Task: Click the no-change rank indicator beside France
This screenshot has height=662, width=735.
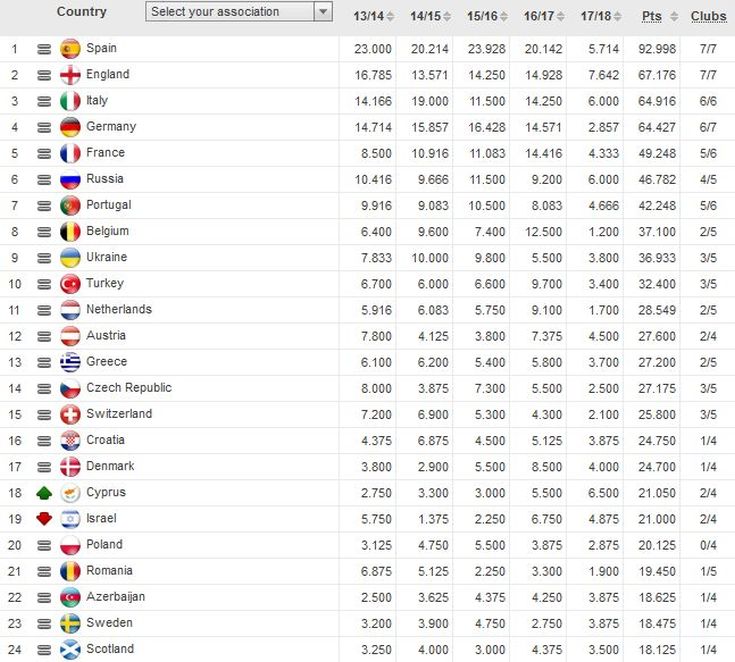Action: [x=44, y=154]
